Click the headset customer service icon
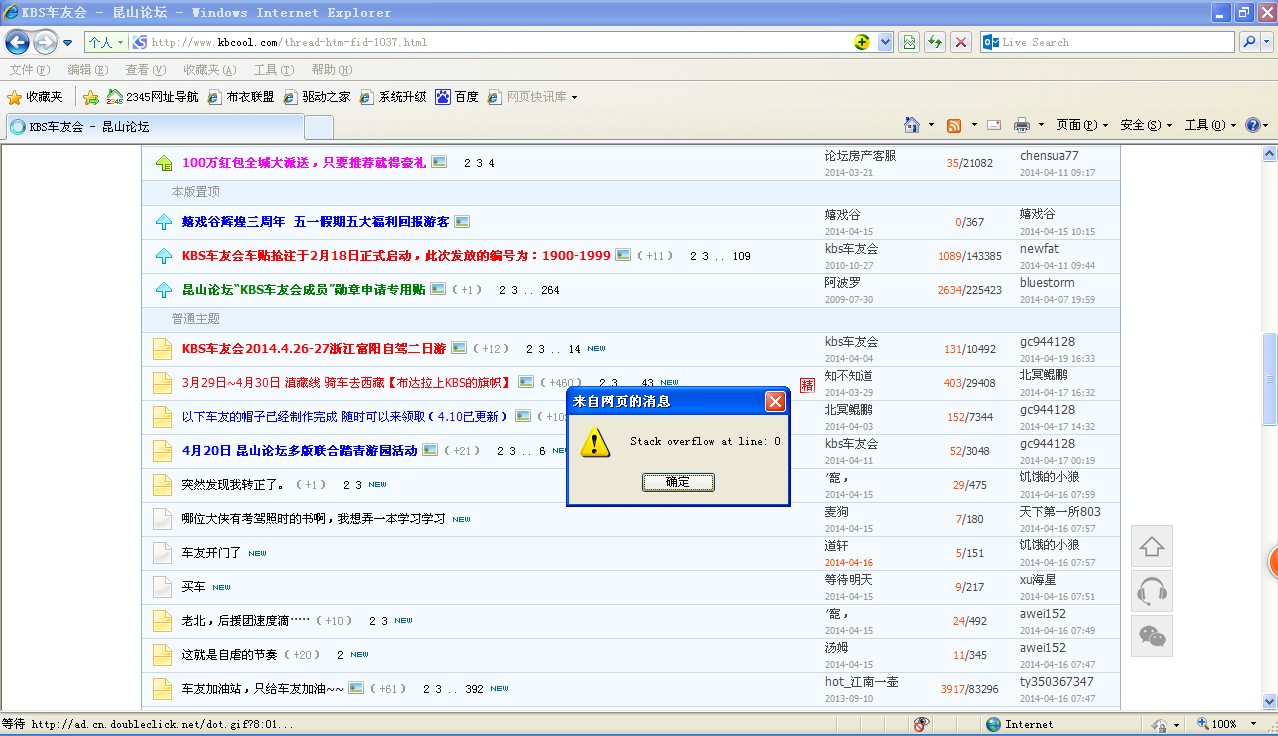The image size is (1278, 736). (1151, 591)
